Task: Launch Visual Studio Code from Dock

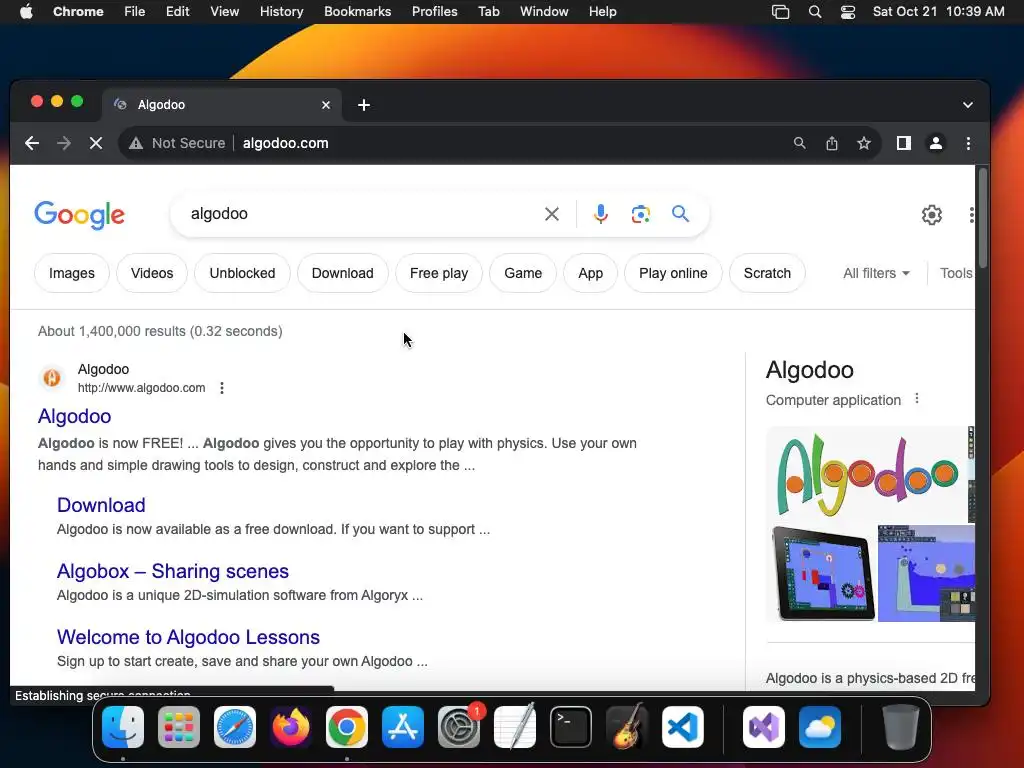Action: (x=682, y=727)
